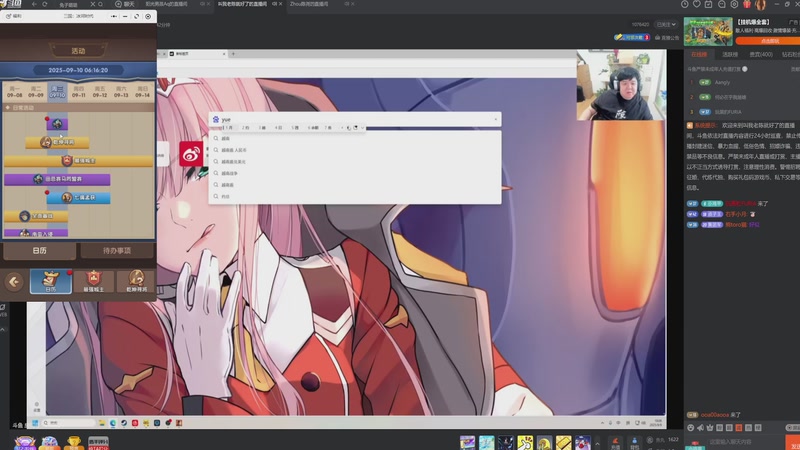Click the red Weibo icon in stream
The height and width of the screenshot is (450, 800).
click(x=191, y=154)
